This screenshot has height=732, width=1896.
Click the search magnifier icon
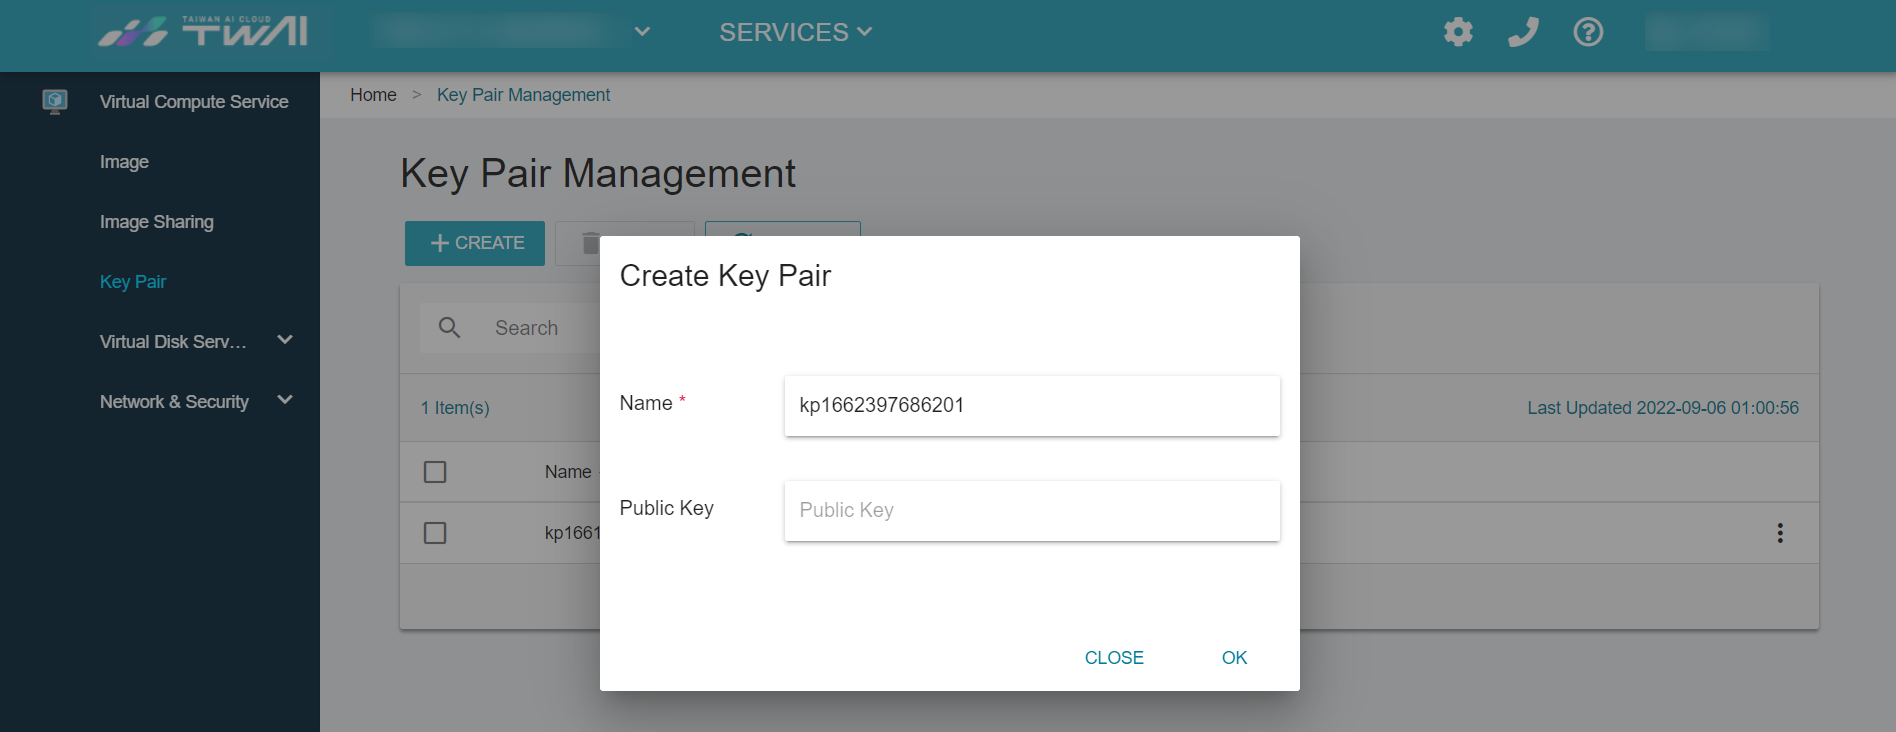click(450, 327)
